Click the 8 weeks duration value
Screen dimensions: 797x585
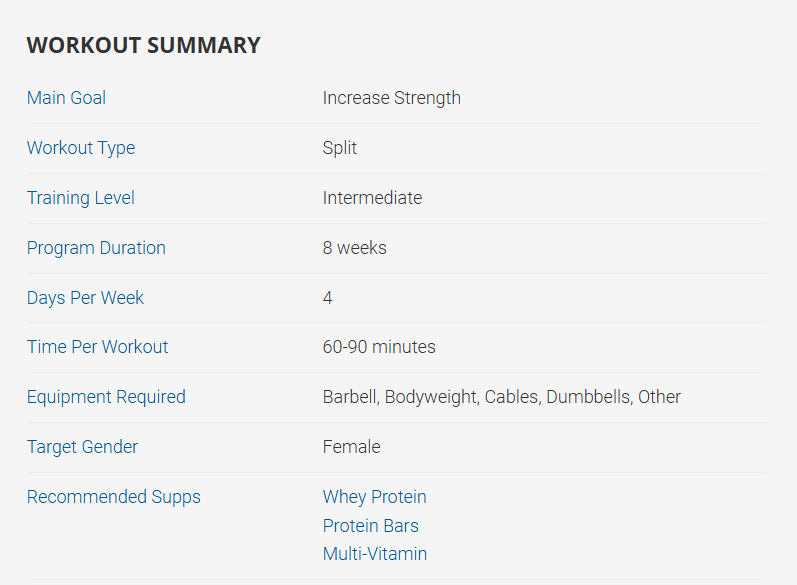pyautogui.click(x=354, y=248)
